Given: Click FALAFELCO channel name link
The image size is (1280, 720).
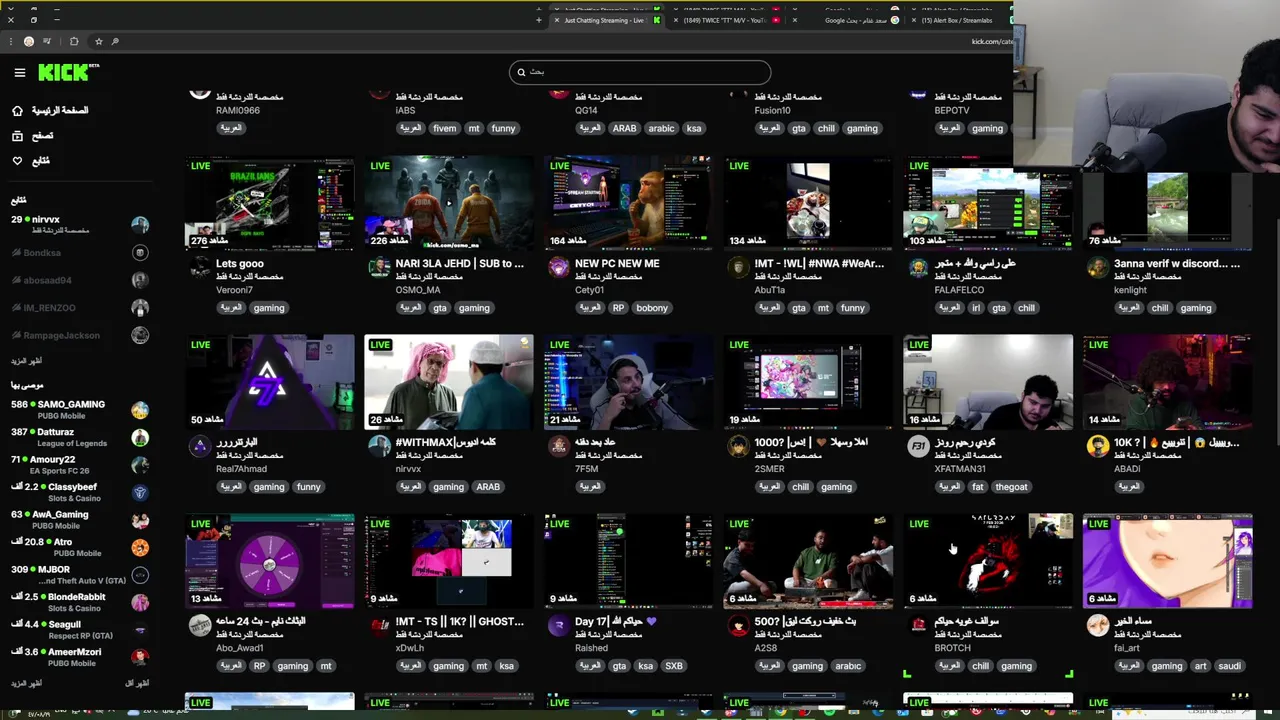Looking at the screenshot, I should click(x=959, y=290).
